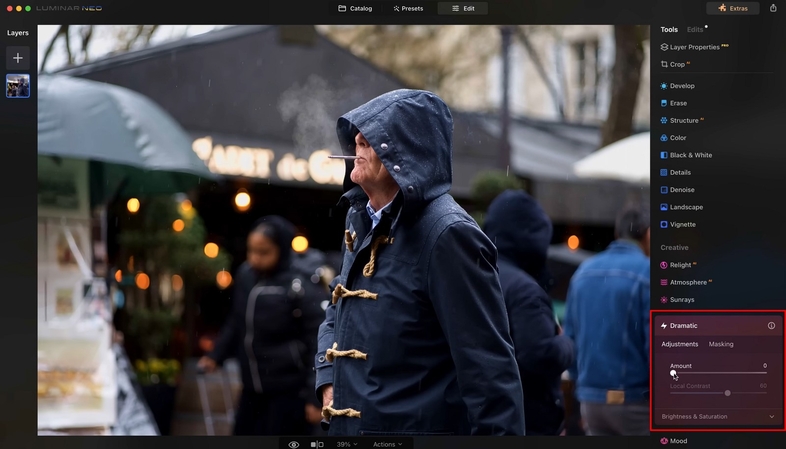Click the Luminar Neo logo
Image resolution: width=786 pixels, height=449 pixels.
(69, 9)
